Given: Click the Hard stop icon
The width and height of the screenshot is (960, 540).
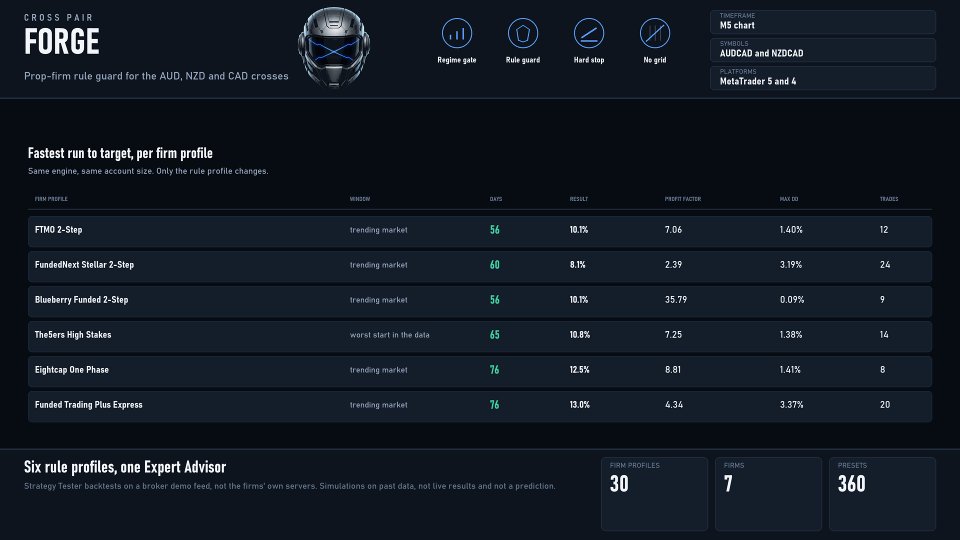Looking at the screenshot, I should coord(589,33).
